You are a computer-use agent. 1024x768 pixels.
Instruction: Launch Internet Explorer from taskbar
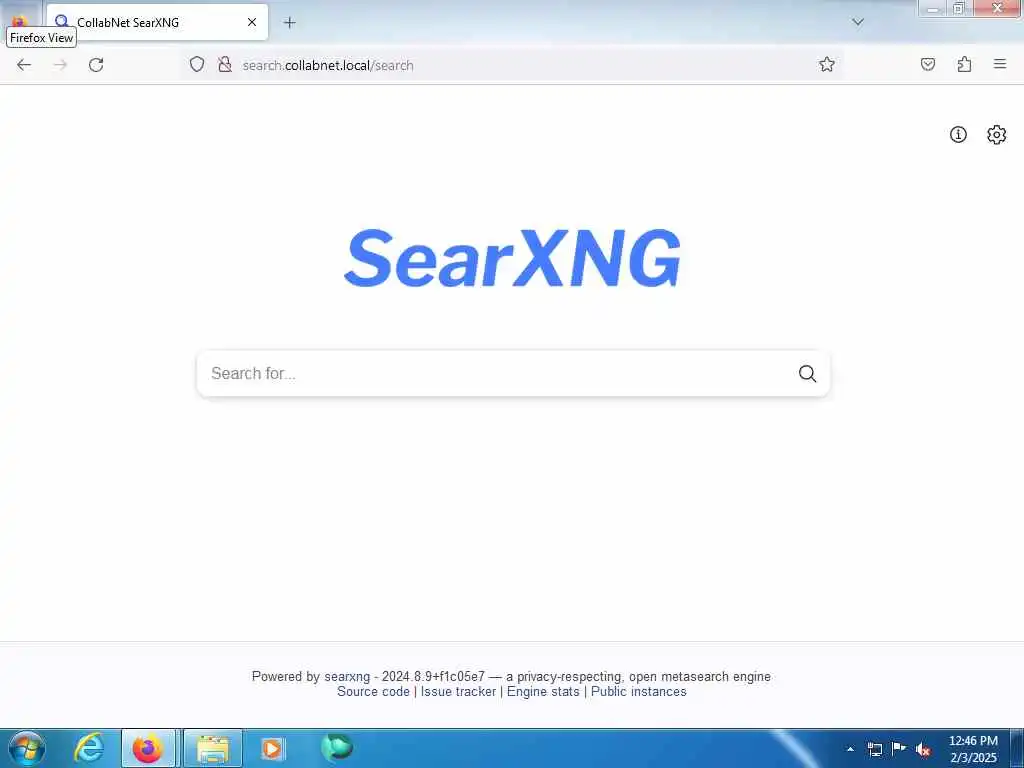pos(89,748)
